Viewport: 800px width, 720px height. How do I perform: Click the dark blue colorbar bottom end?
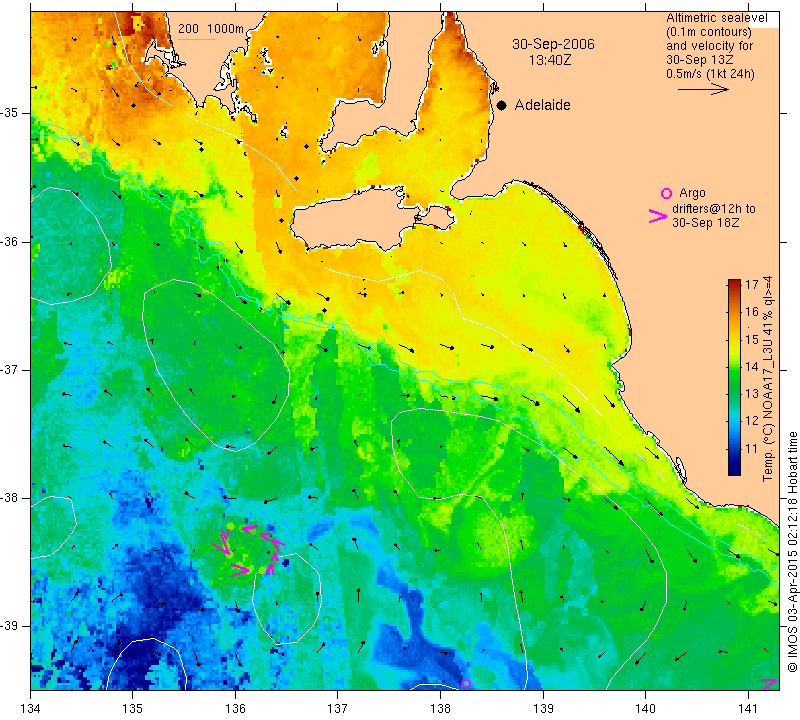click(x=734, y=470)
